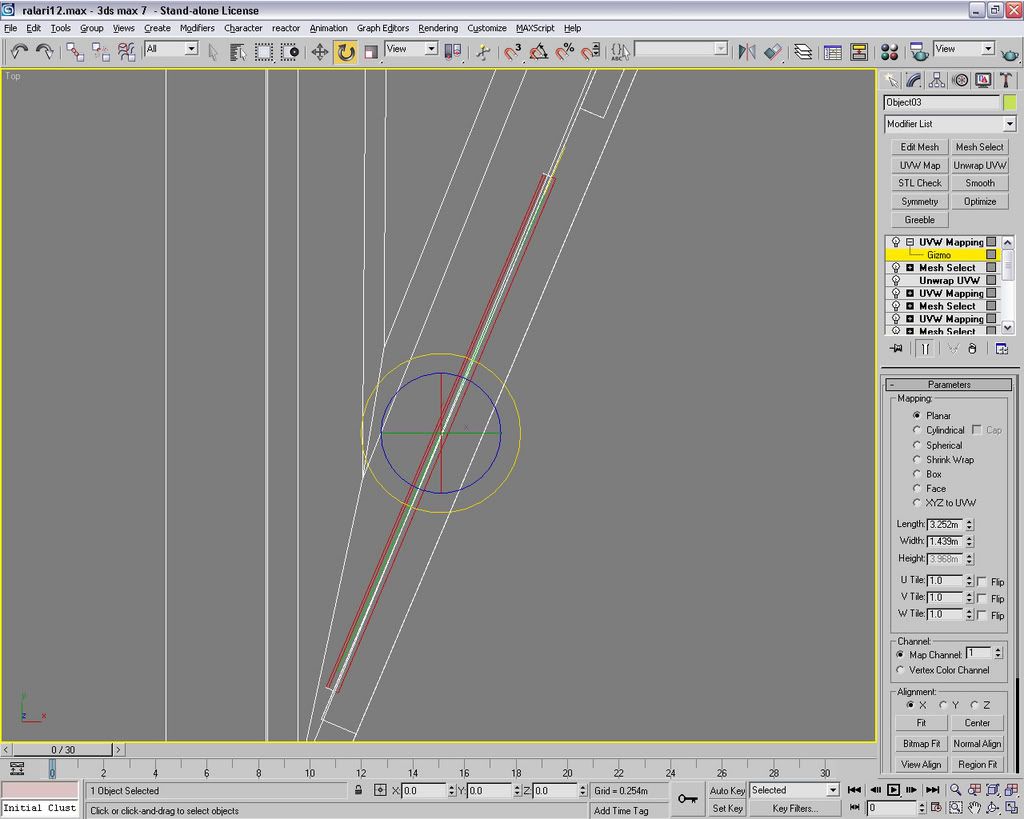Activate the Select and Scale tool
Image resolution: width=1024 pixels, height=819 pixels.
pyautogui.click(x=371, y=52)
